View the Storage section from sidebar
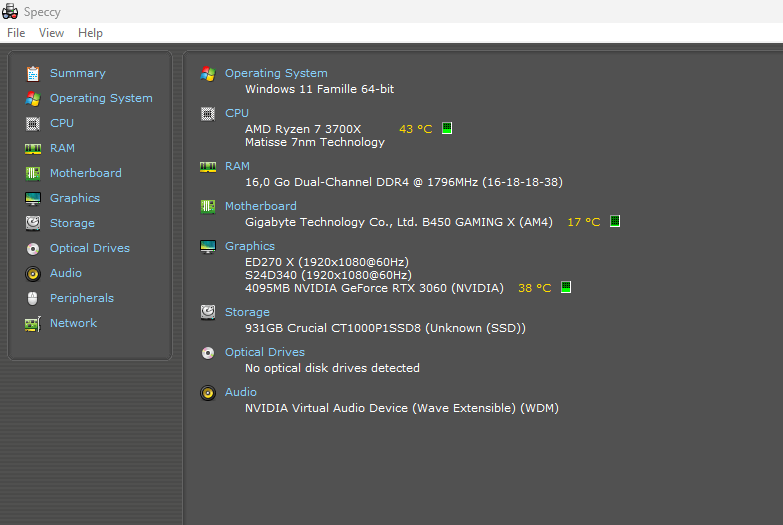This screenshot has width=783, height=525. pyautogui.click(x=72, y=223)
